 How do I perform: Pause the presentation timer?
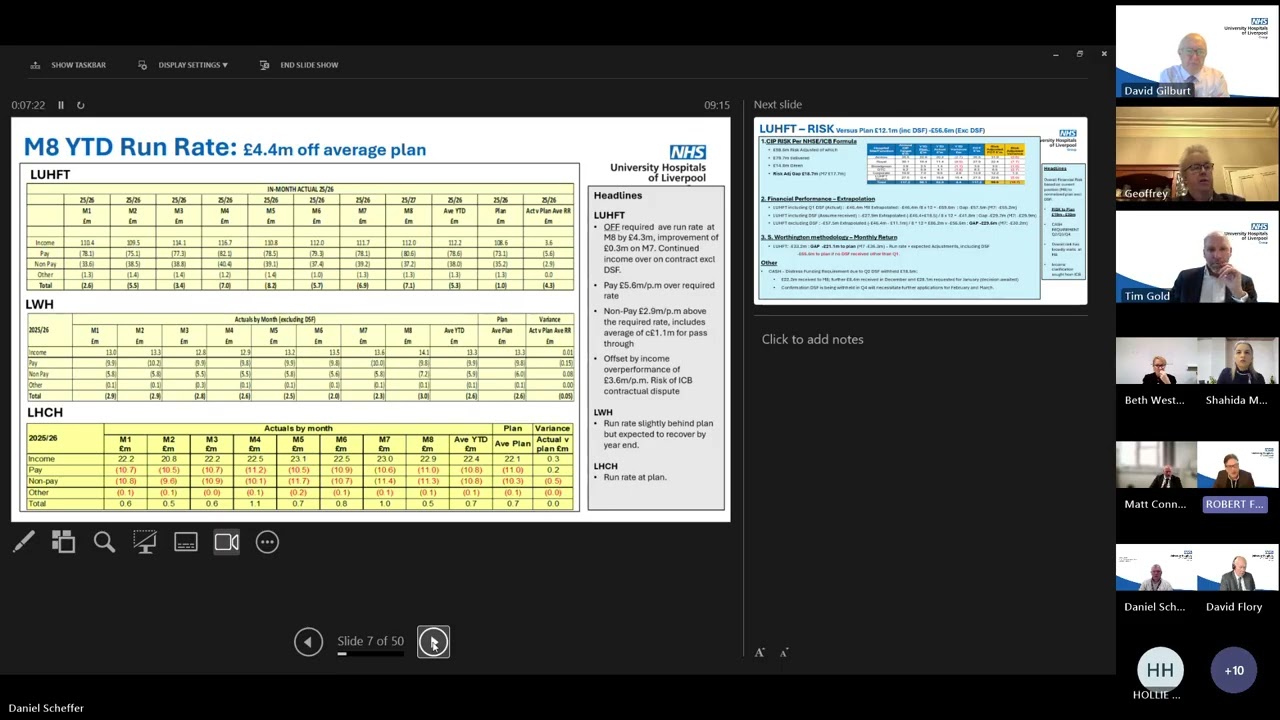pyautogui.click(x=60, y=105)
